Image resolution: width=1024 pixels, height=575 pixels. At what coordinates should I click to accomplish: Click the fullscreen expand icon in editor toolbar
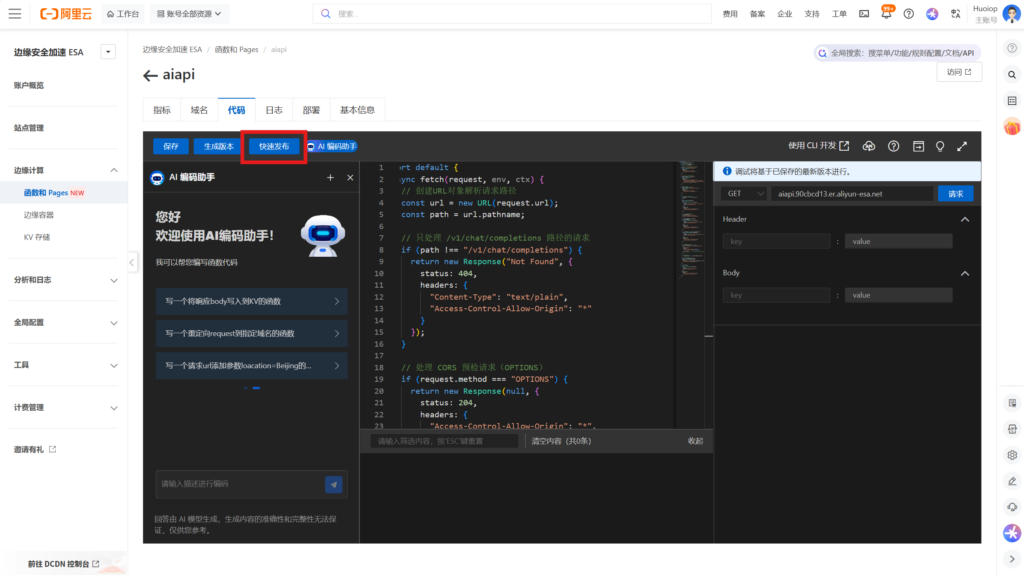click(x=962, y=146)
